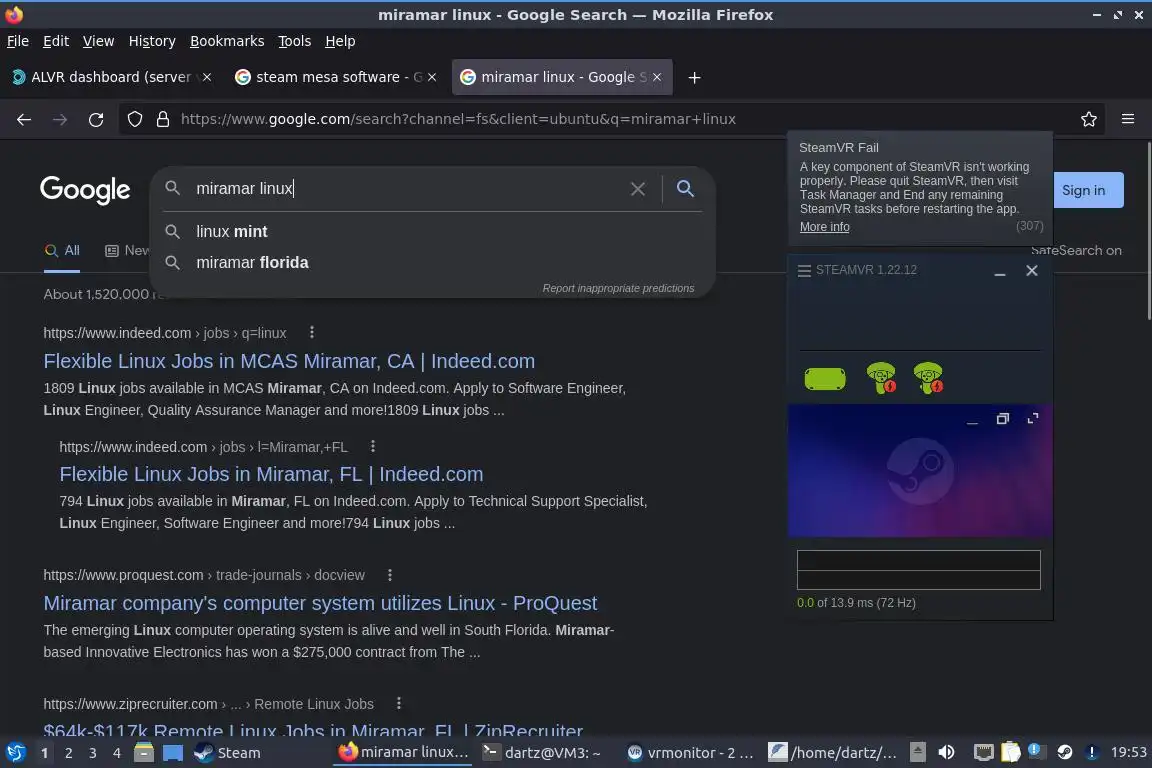The image size is (1152, 768).
Task: Open the Miramar company's ProQuest result
Action: click(320, 603)
